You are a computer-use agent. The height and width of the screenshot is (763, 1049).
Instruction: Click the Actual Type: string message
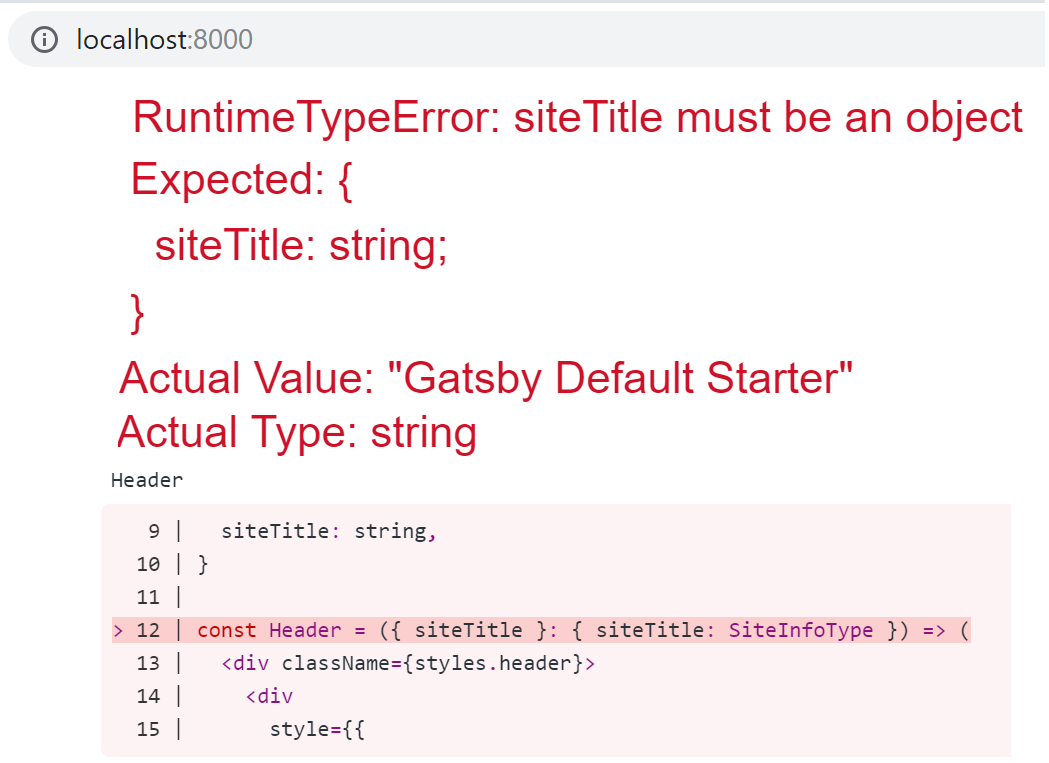296,432
